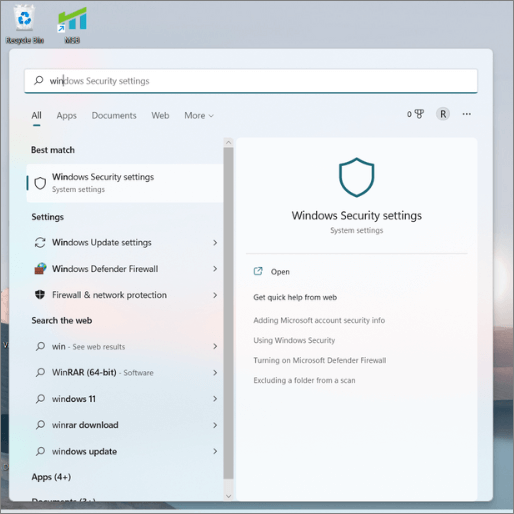514x514 pixels.
Task: Open 'Adding Microsoft account security info' link
Action: click(x=319, y=320)
